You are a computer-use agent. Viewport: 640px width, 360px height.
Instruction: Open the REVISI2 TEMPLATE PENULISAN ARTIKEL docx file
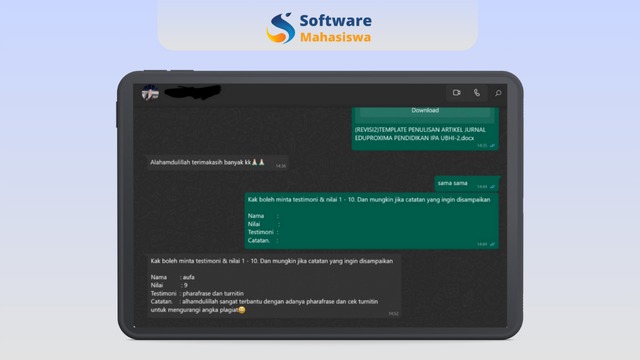(x=420, y=134)
